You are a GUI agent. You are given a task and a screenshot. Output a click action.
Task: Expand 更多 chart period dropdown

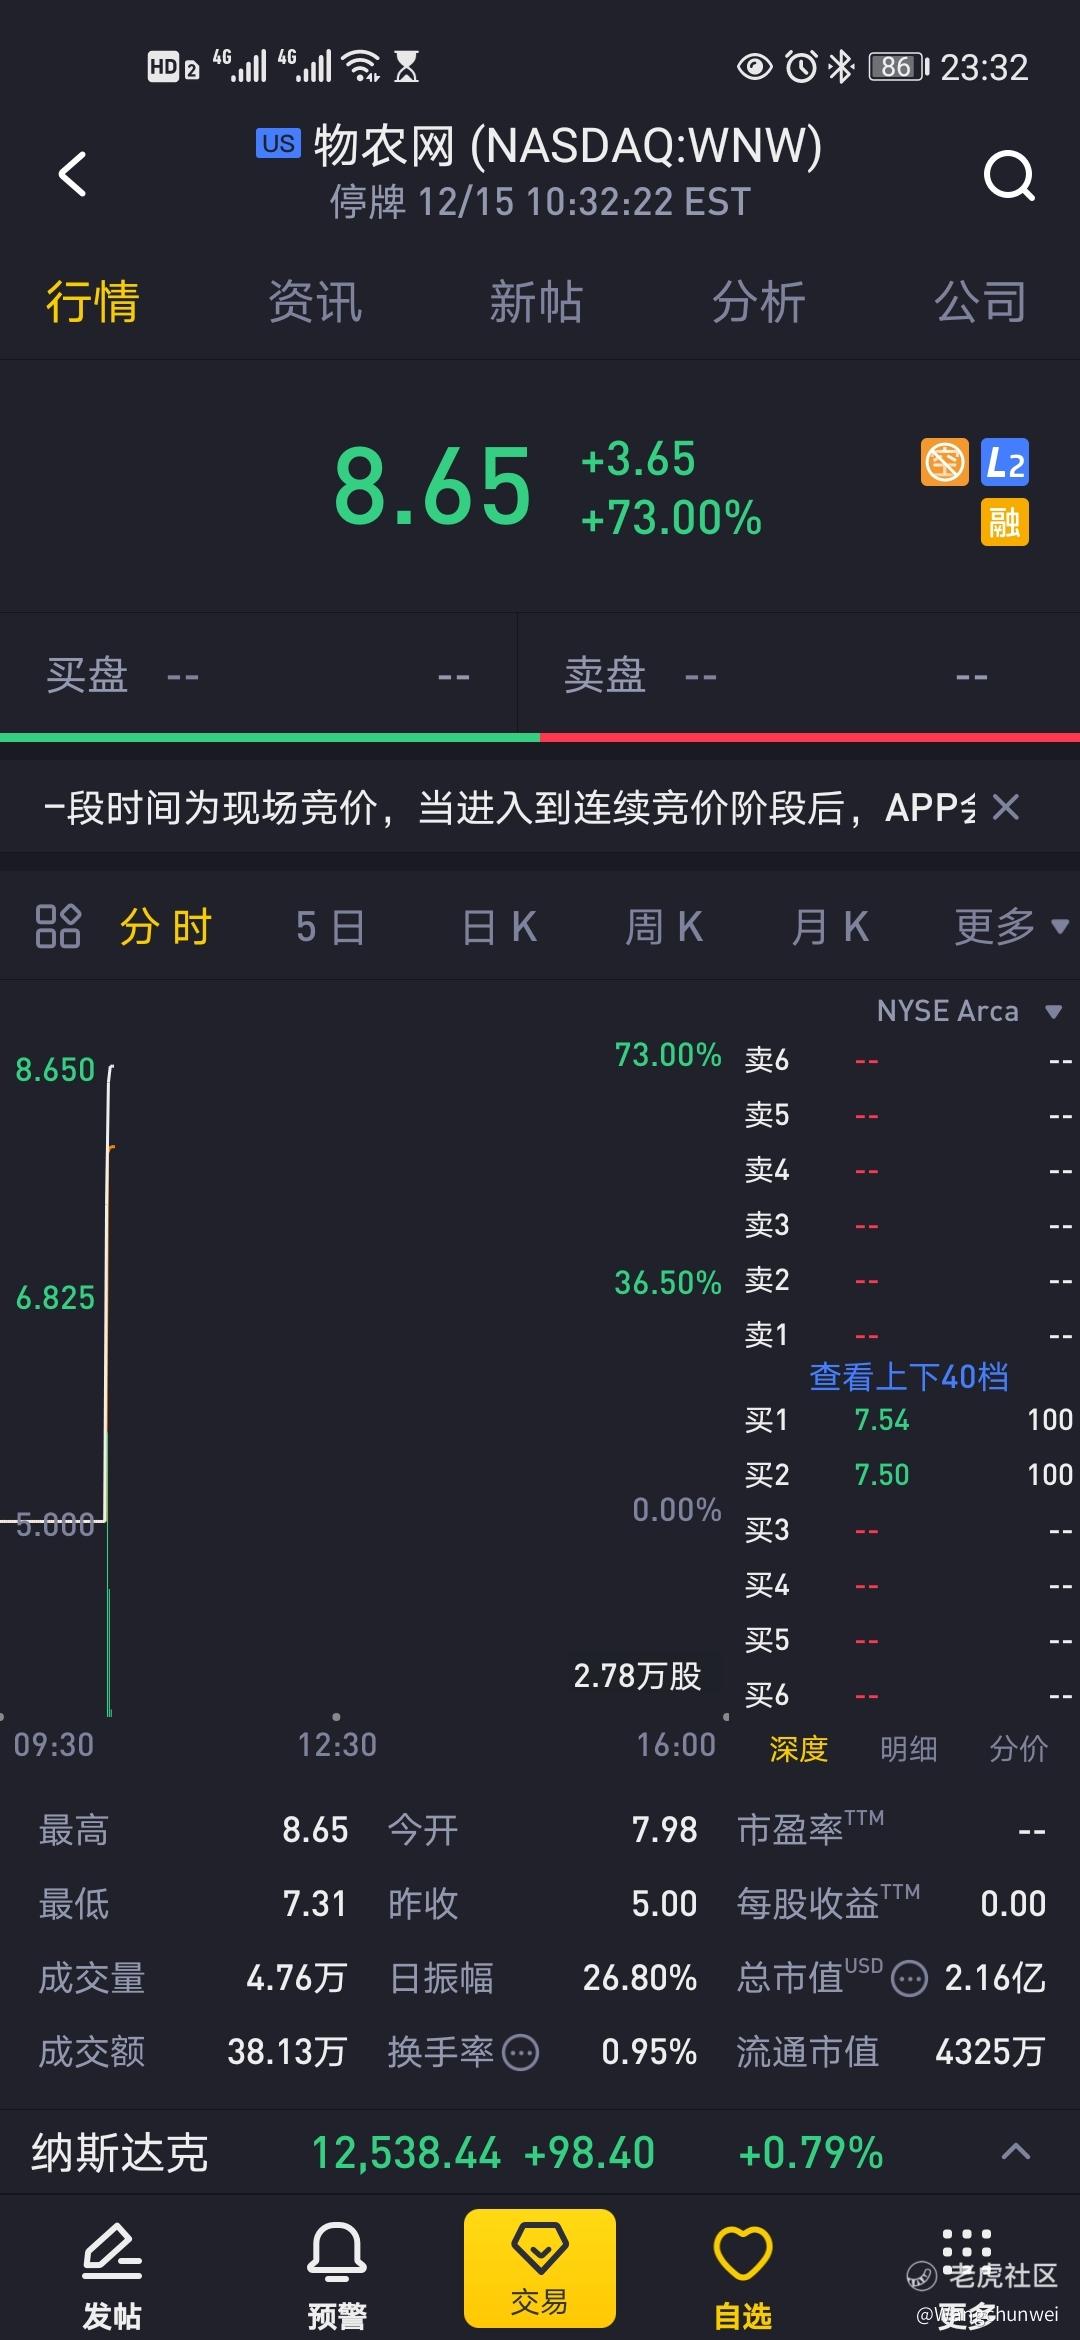[x=1011, y=927]
